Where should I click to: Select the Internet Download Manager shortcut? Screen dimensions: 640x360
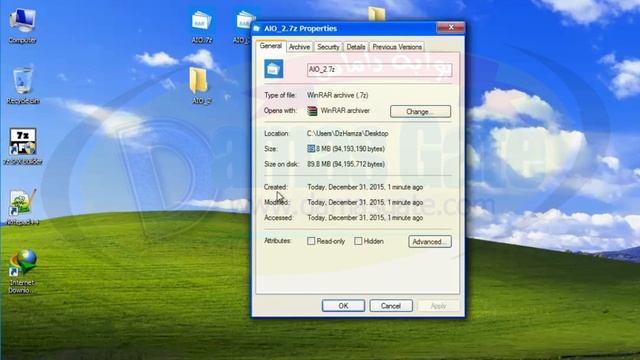click(23, 271)
